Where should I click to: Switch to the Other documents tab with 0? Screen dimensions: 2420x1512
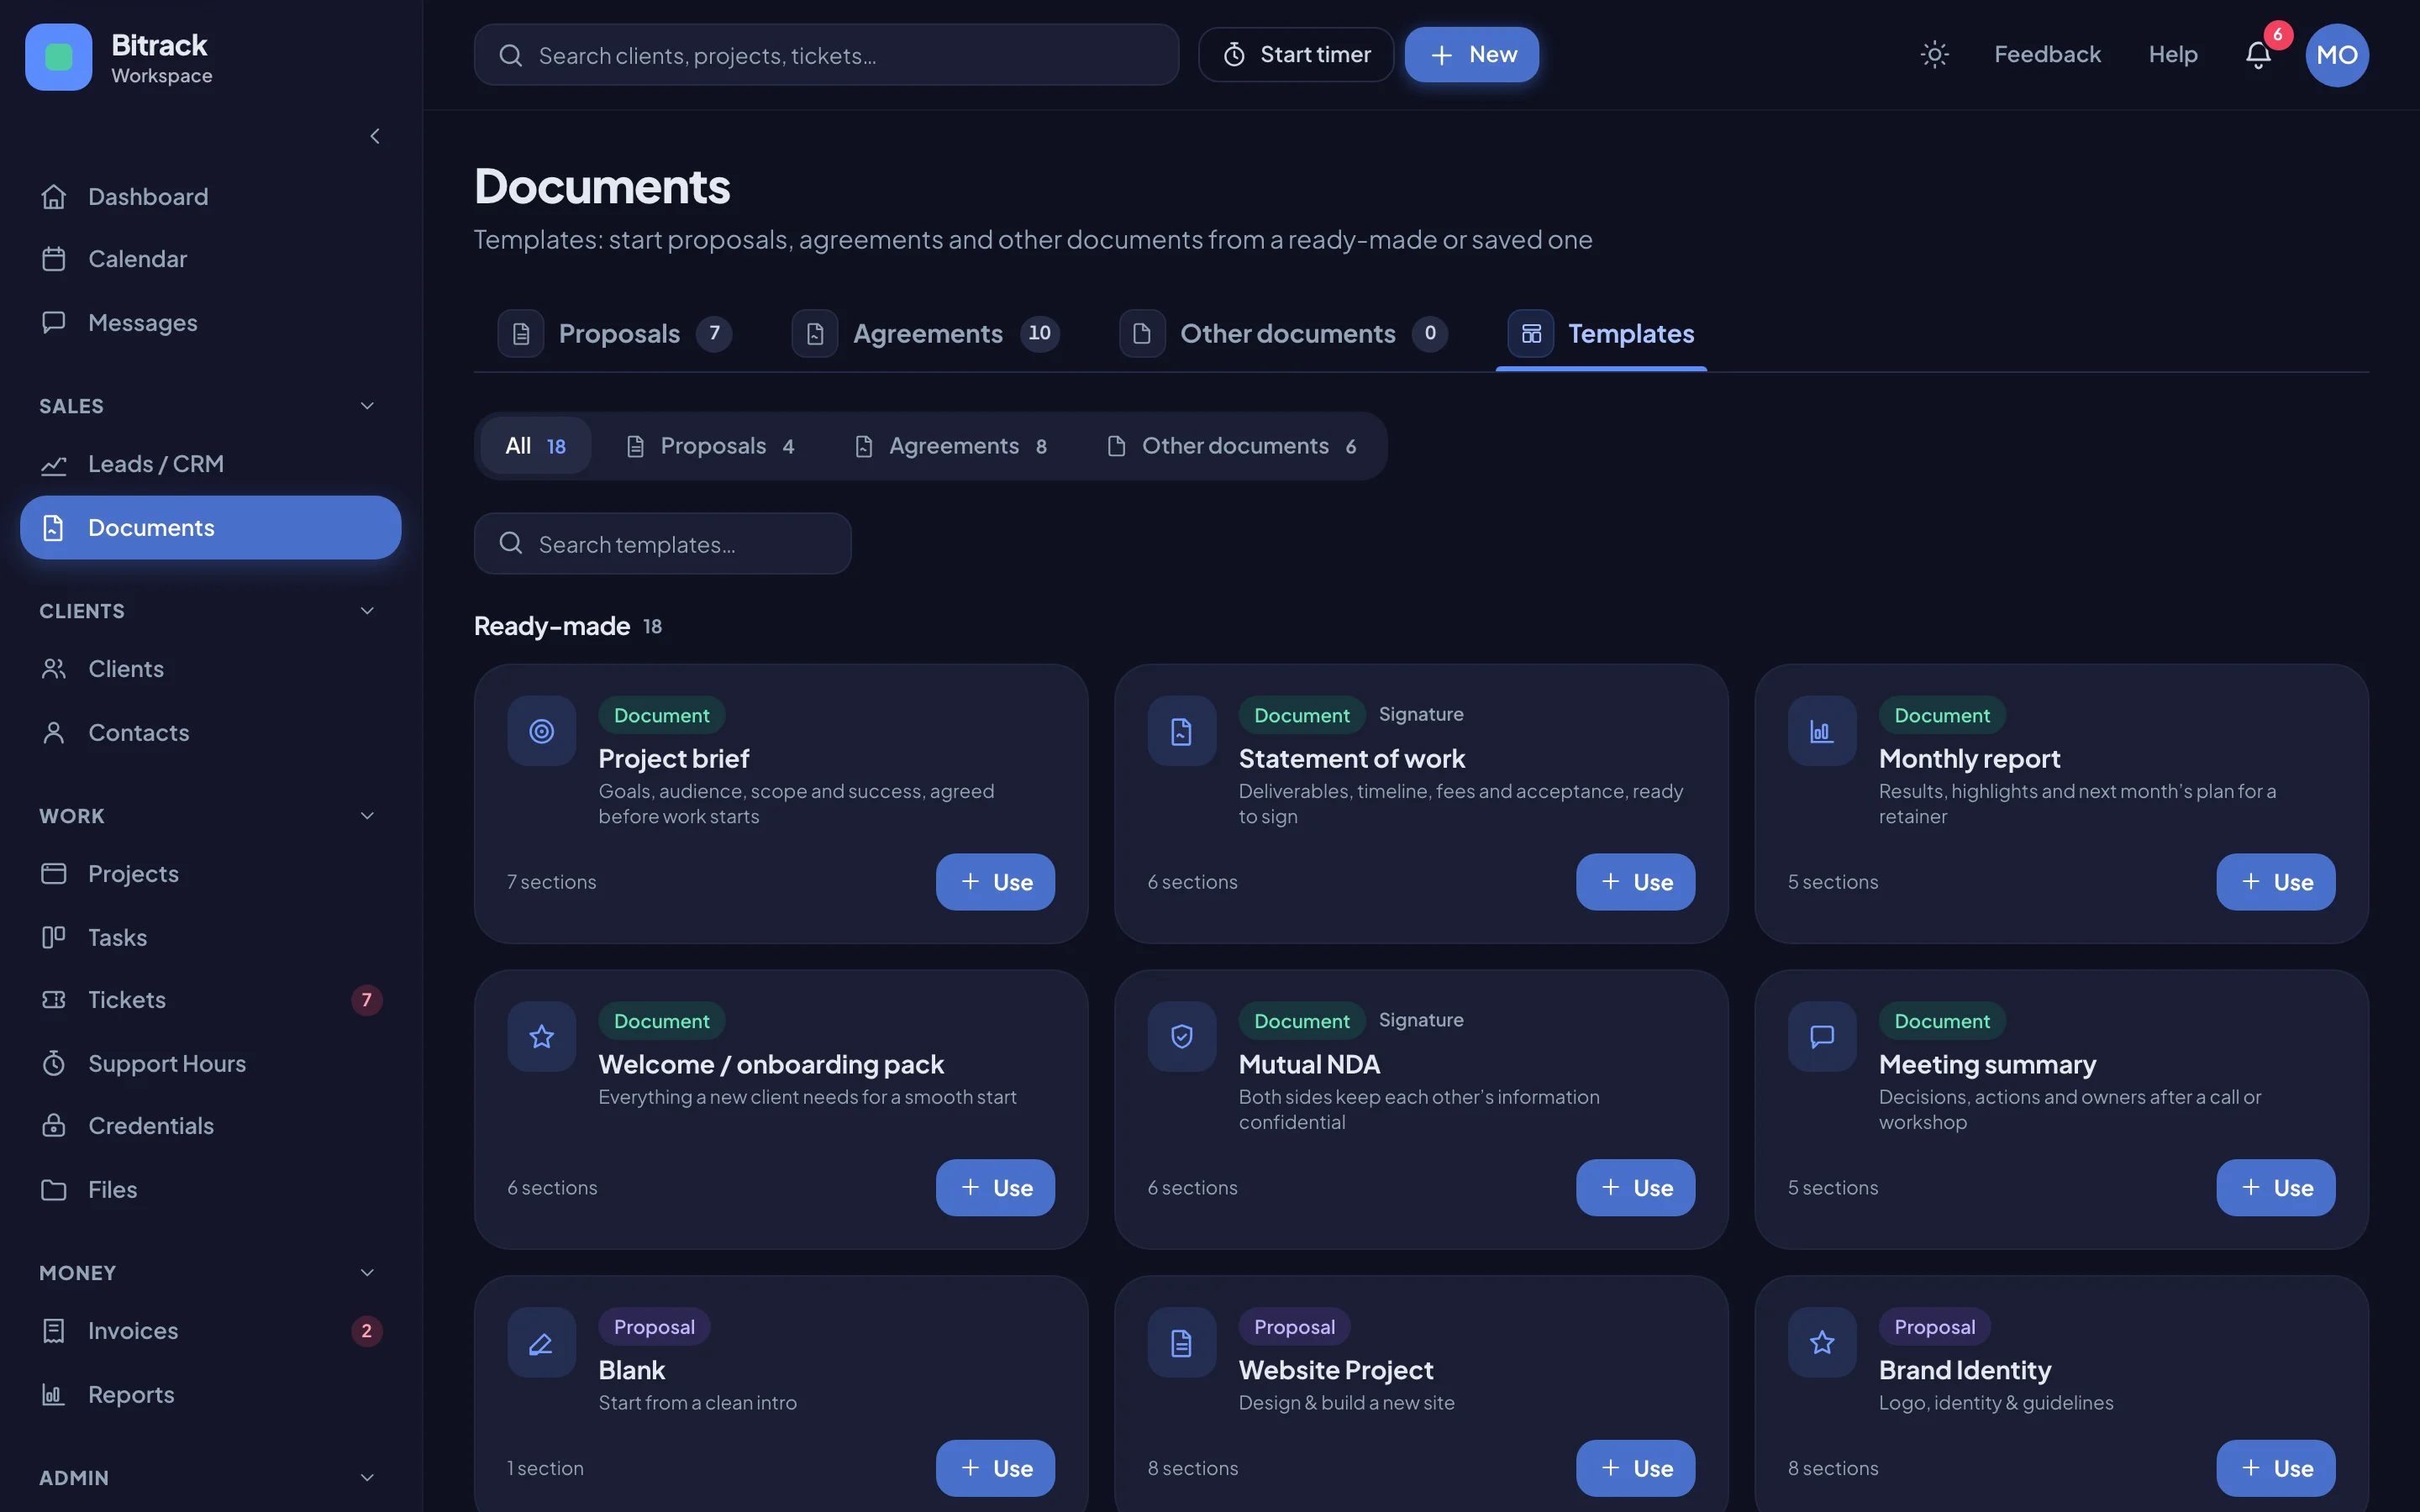1283,333
